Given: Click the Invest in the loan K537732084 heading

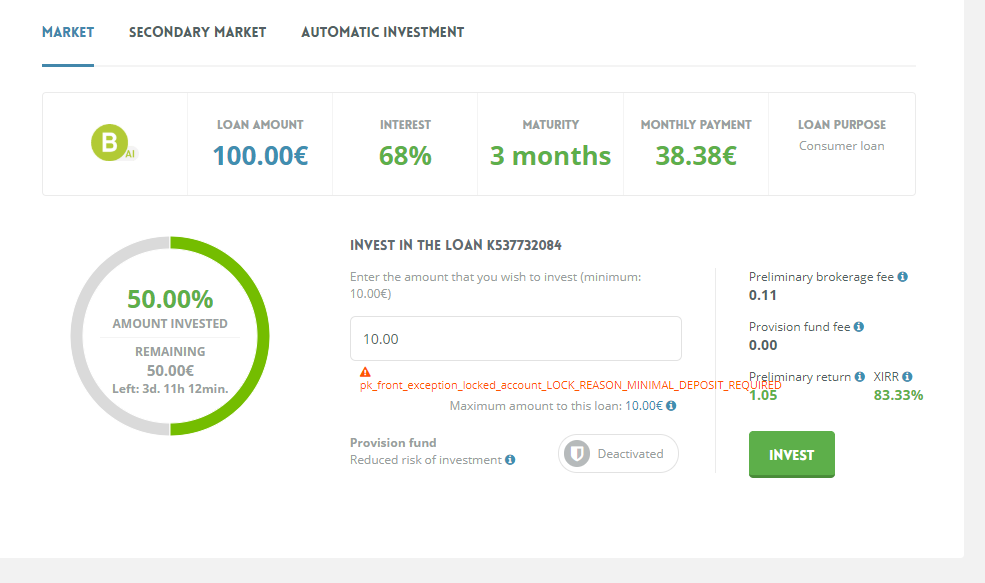Looking at the screenshot, I should coord(455,245).
